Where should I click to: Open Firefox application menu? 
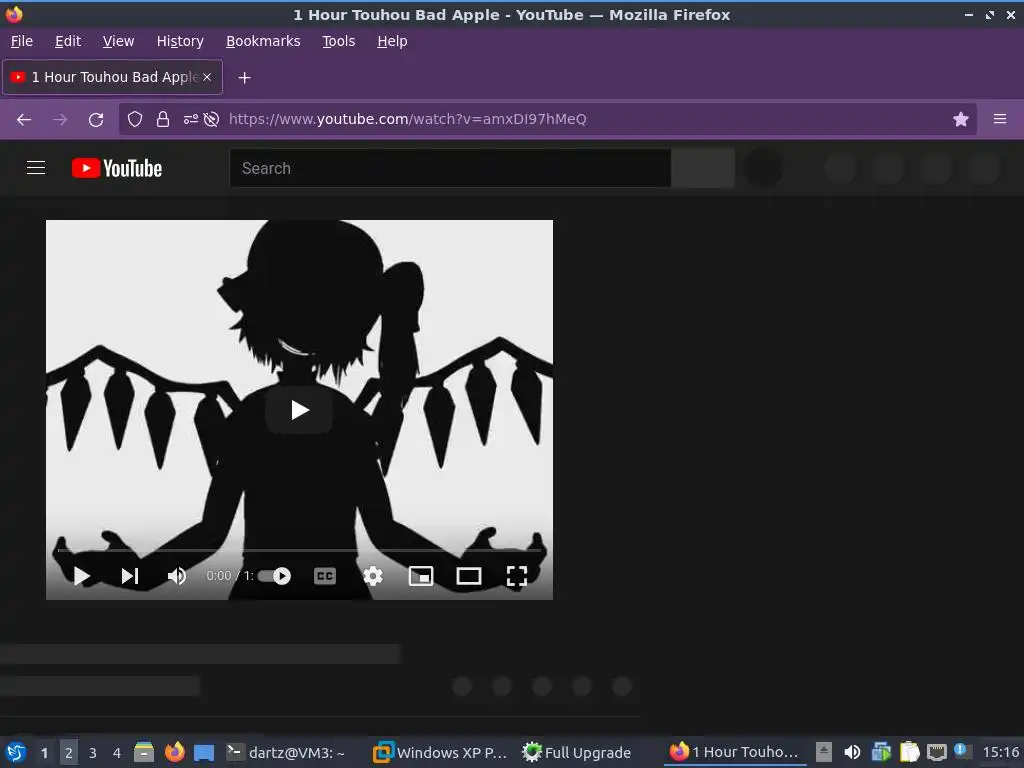tap(1000, 119)
